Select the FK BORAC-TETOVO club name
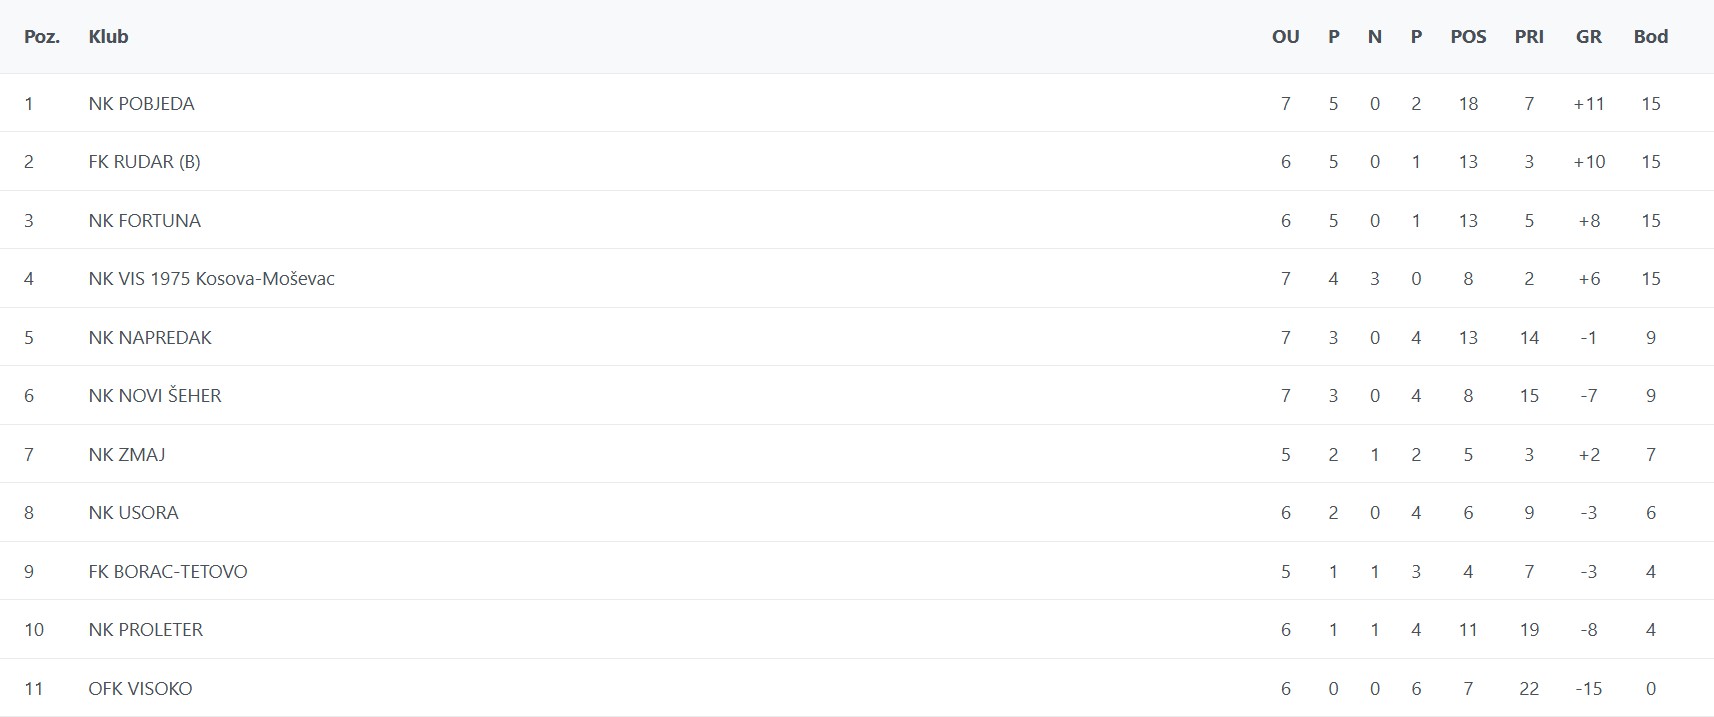This screenshot has width=1714, height=717. [x=168, y=572]
